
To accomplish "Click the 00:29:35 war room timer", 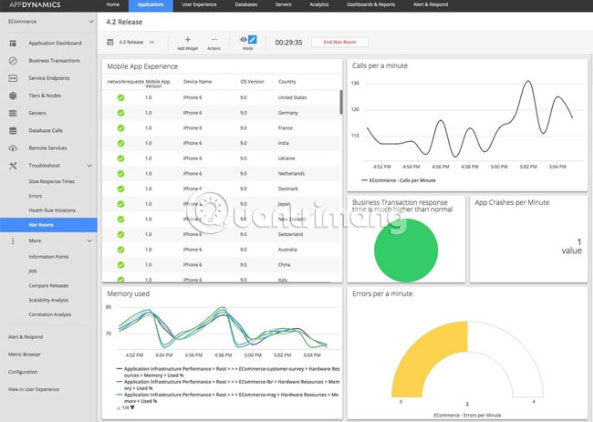I will point(289,42).
